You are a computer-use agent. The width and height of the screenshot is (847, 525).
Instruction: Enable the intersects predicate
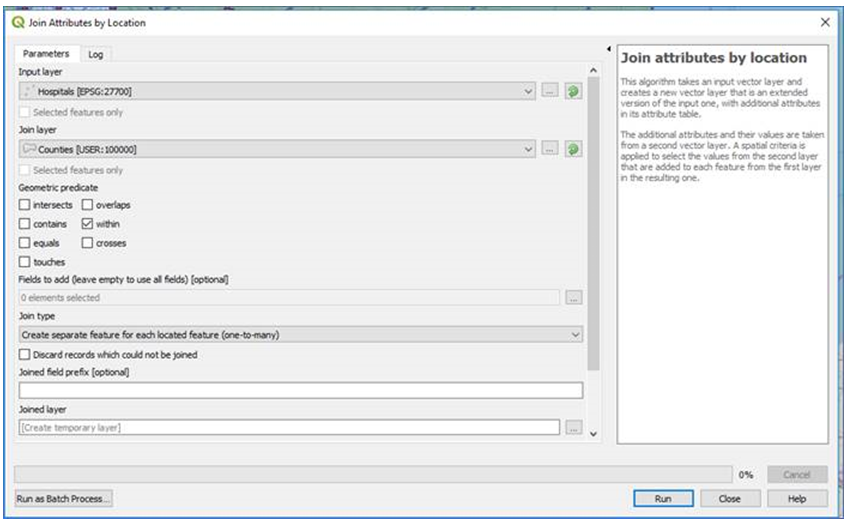coord(24,205)
